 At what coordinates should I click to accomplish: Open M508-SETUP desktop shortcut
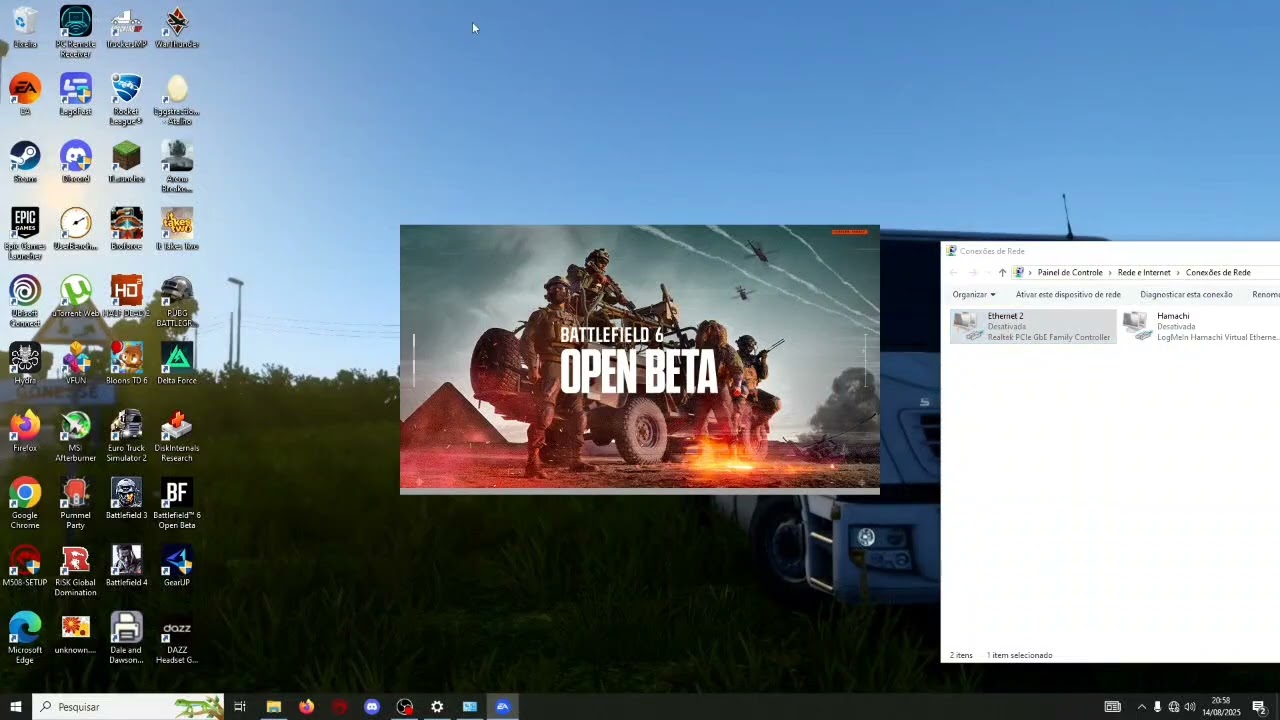click(25, 565)
